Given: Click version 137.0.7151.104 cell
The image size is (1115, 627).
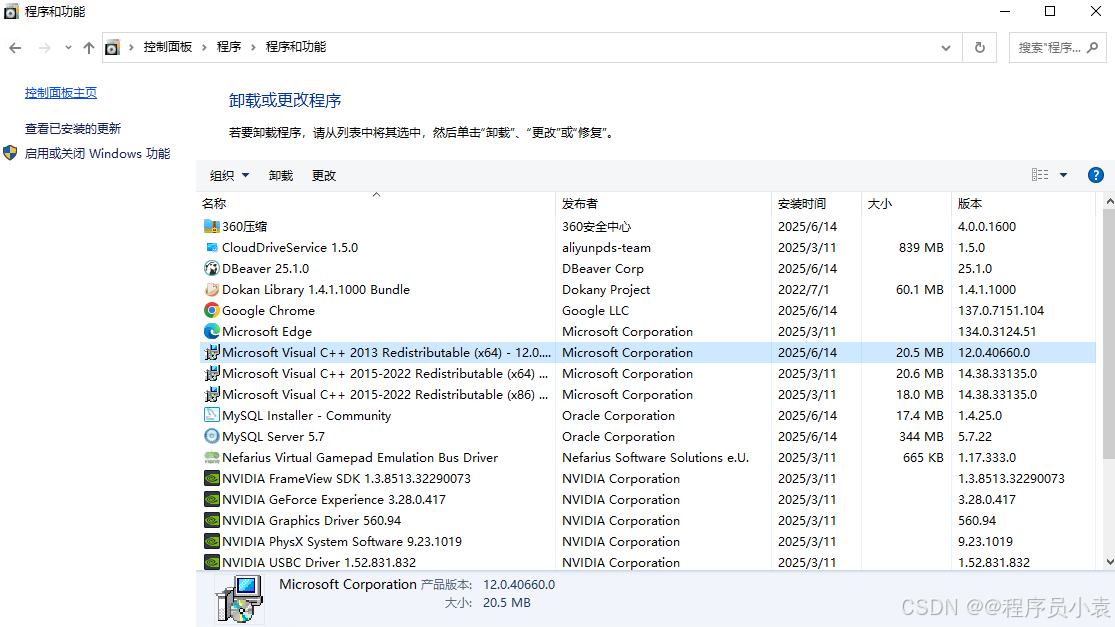Looking at the screenshot, I should [1001, 311].
